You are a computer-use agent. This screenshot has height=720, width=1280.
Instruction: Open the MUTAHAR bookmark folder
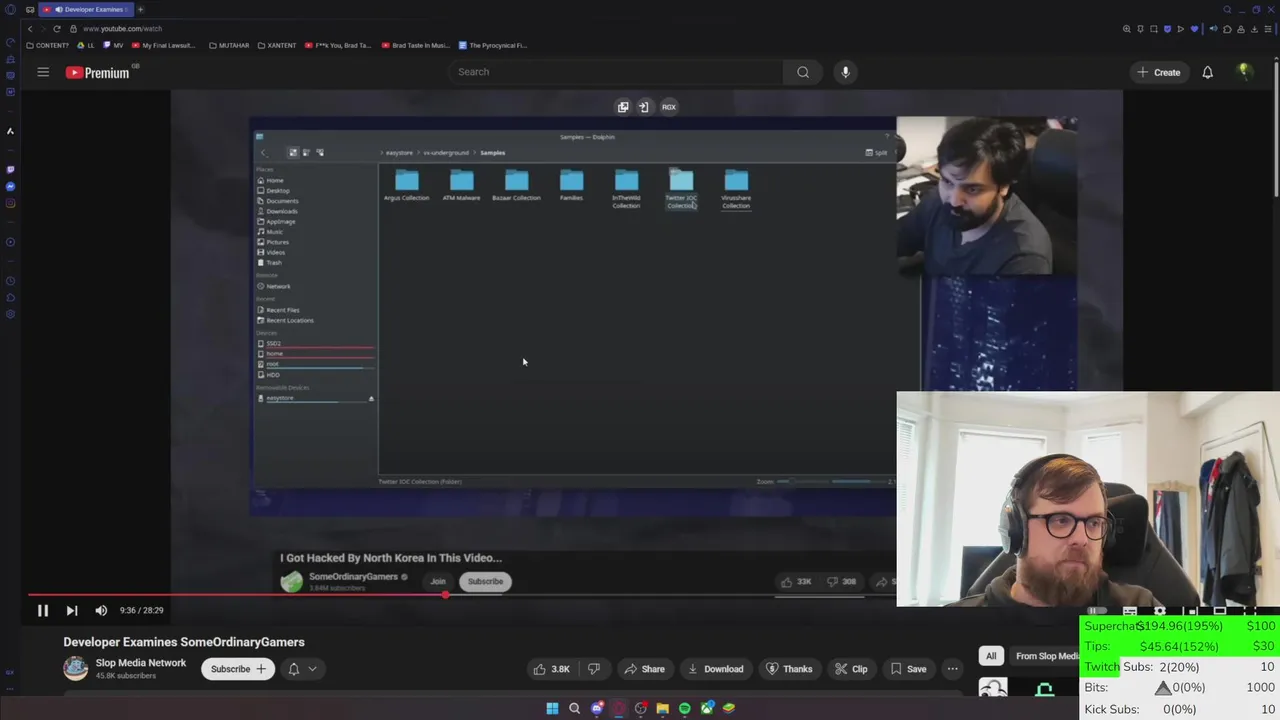click(229, 45)
